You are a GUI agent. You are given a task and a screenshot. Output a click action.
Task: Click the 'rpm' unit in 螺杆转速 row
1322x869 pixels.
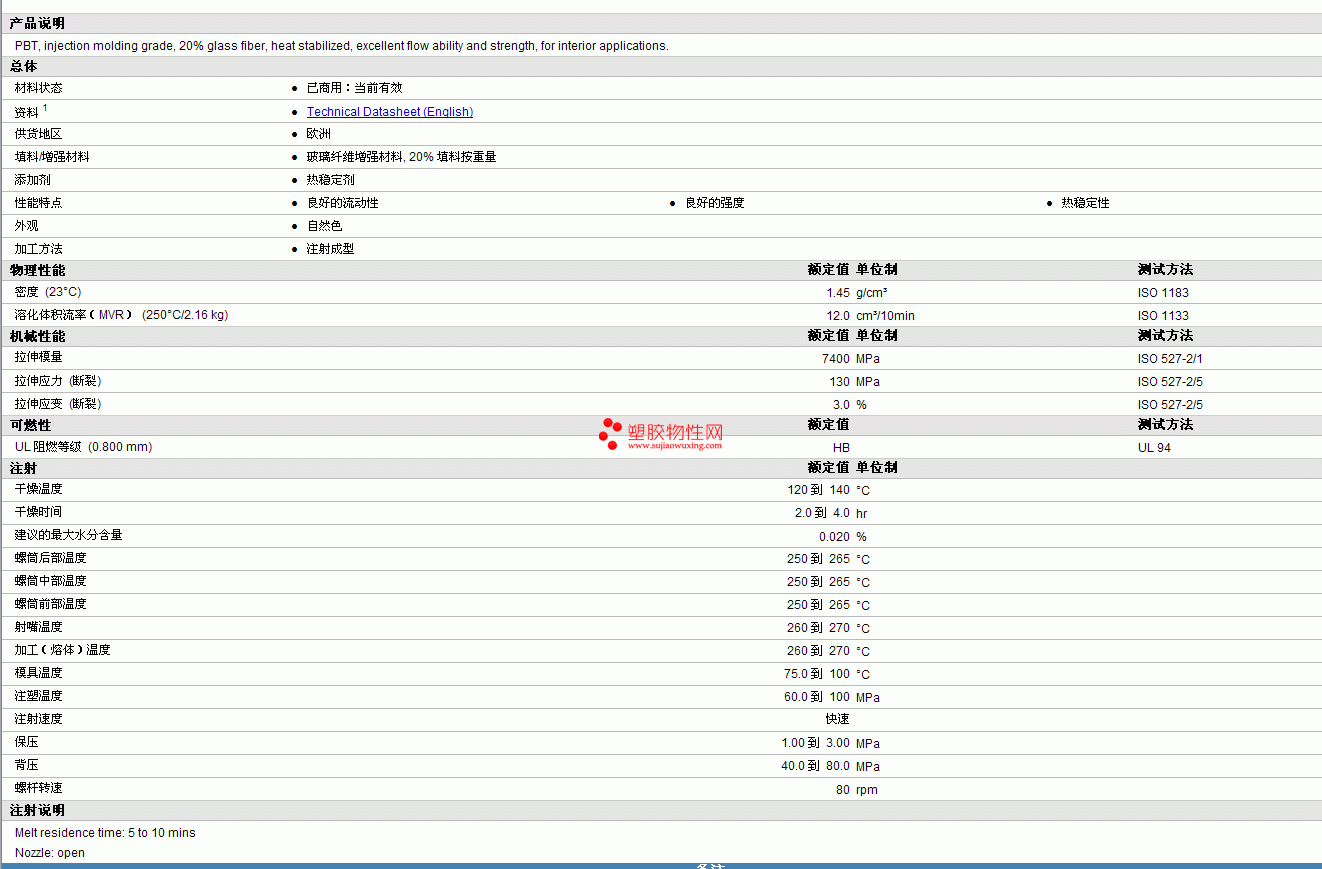(x=867, y=789)
